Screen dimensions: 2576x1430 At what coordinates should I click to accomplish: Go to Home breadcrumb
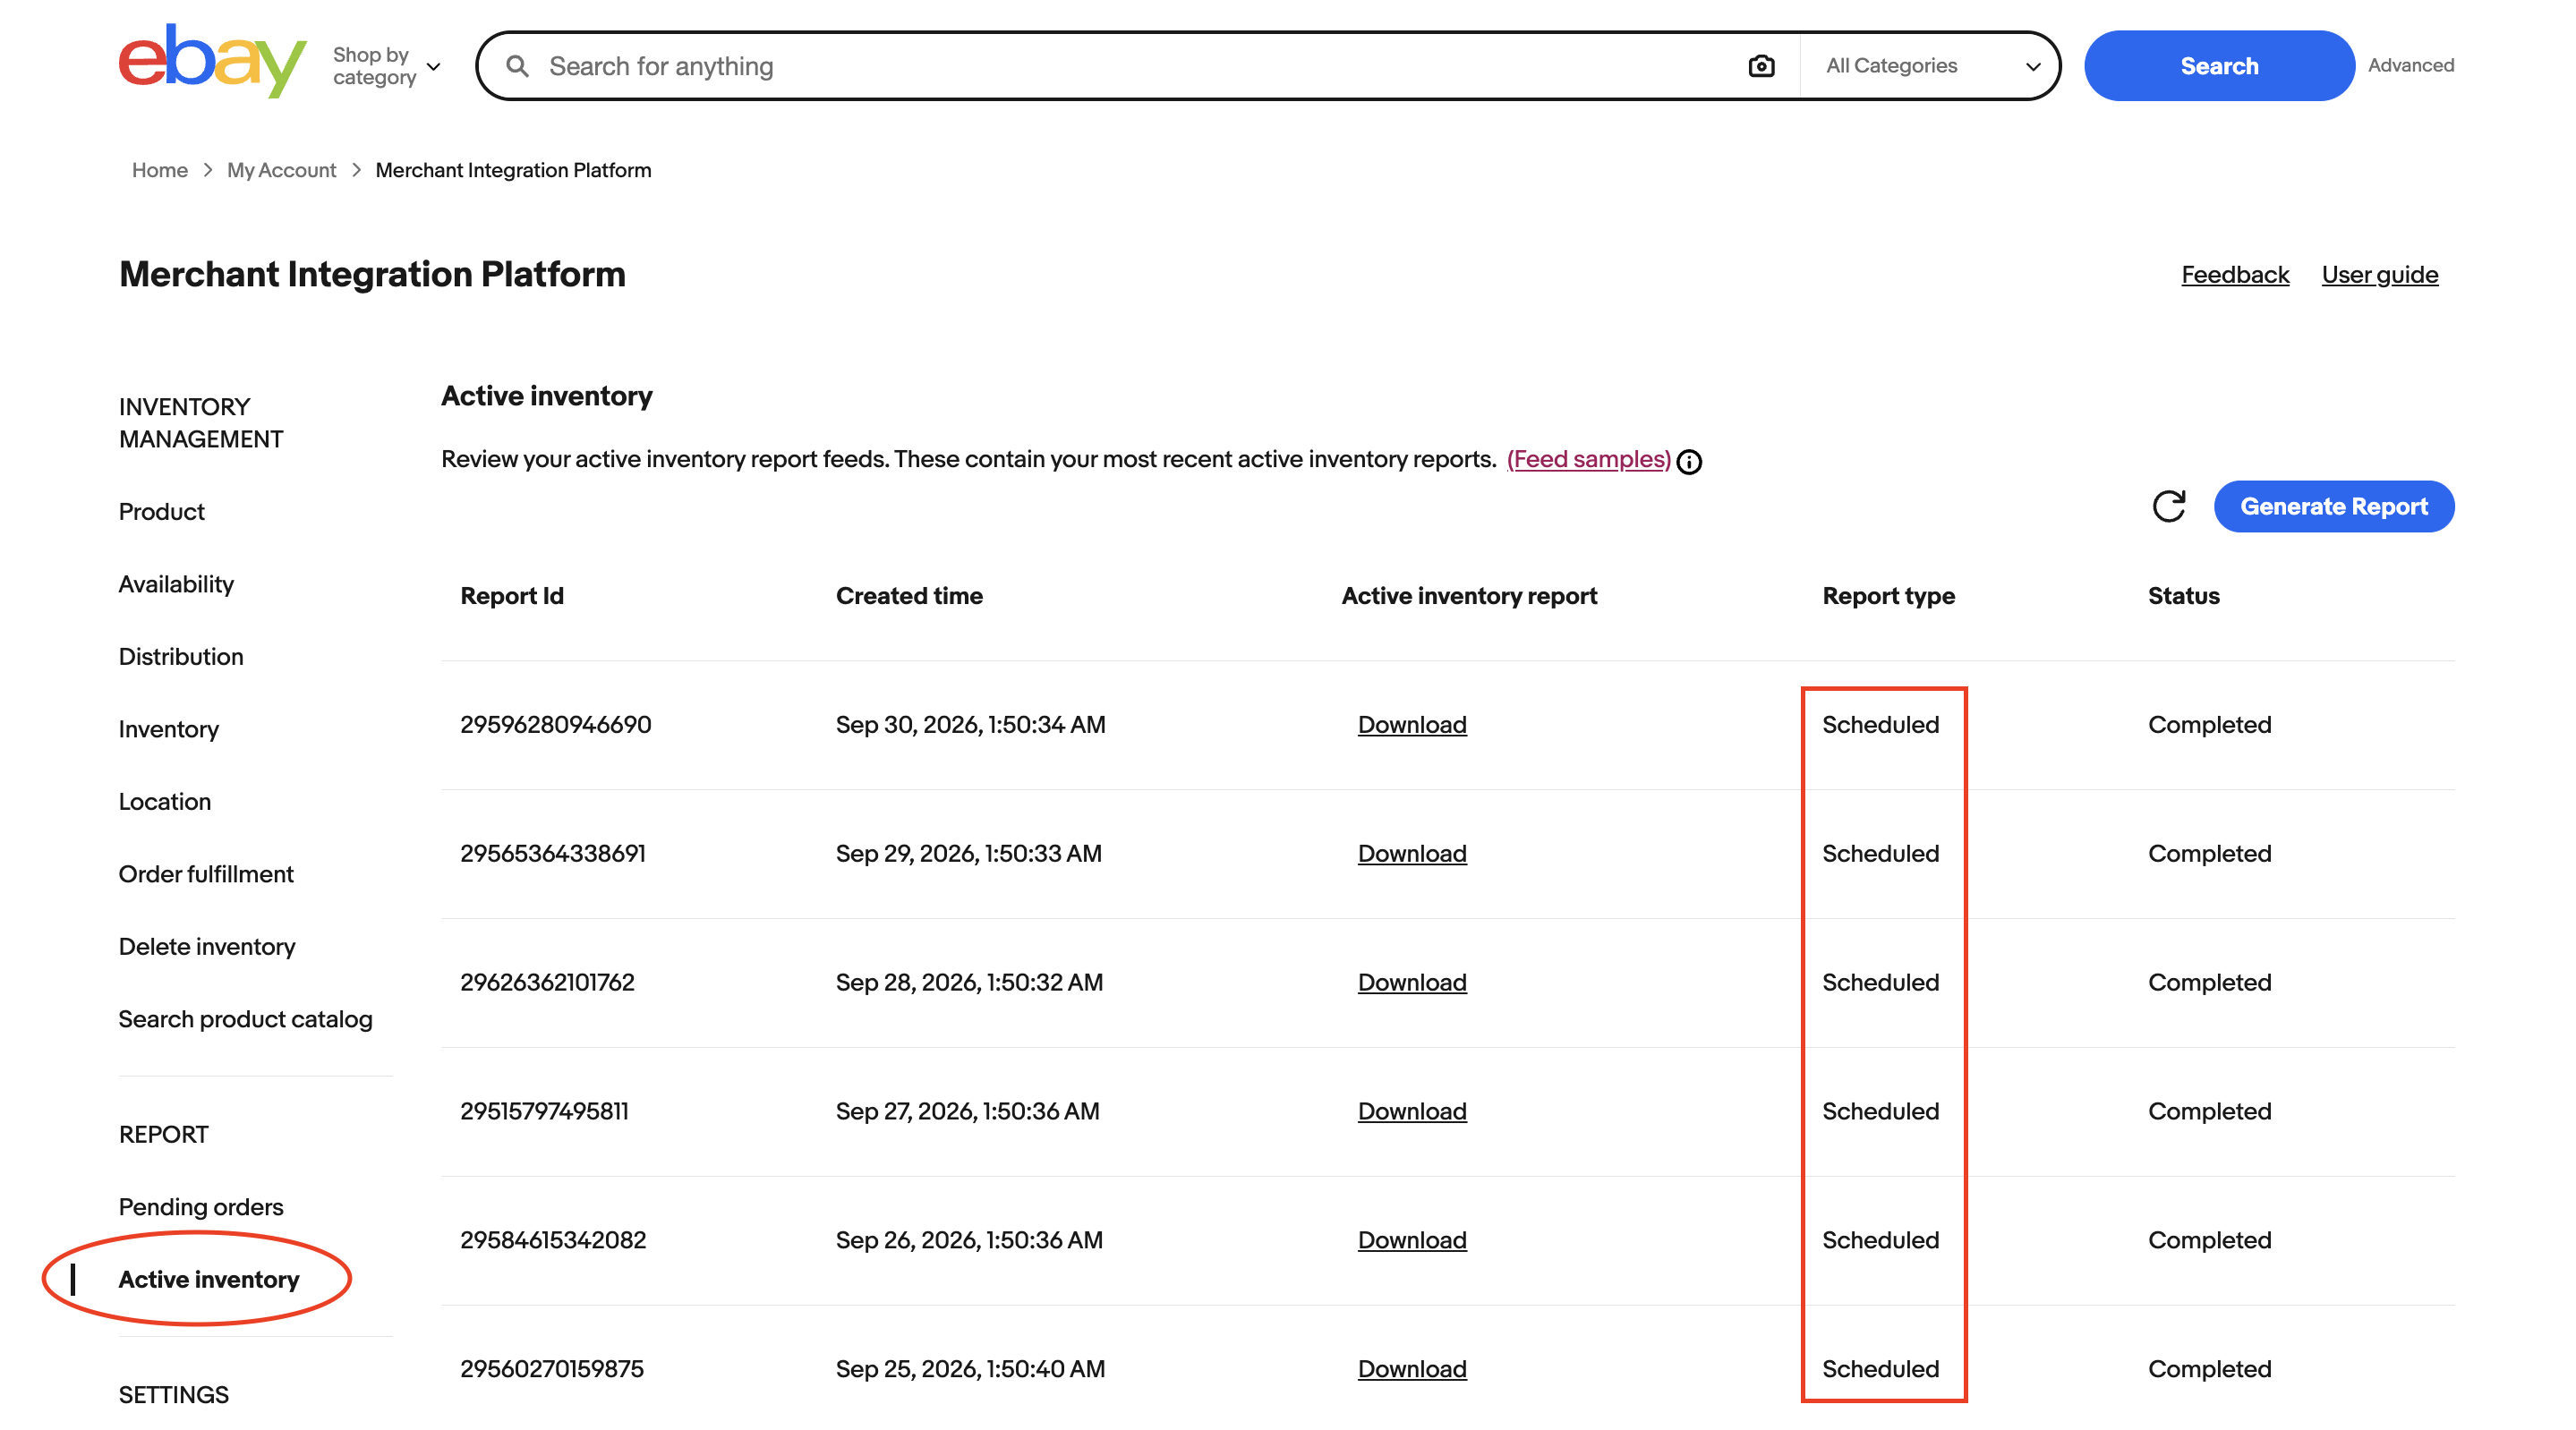(160, 170)
